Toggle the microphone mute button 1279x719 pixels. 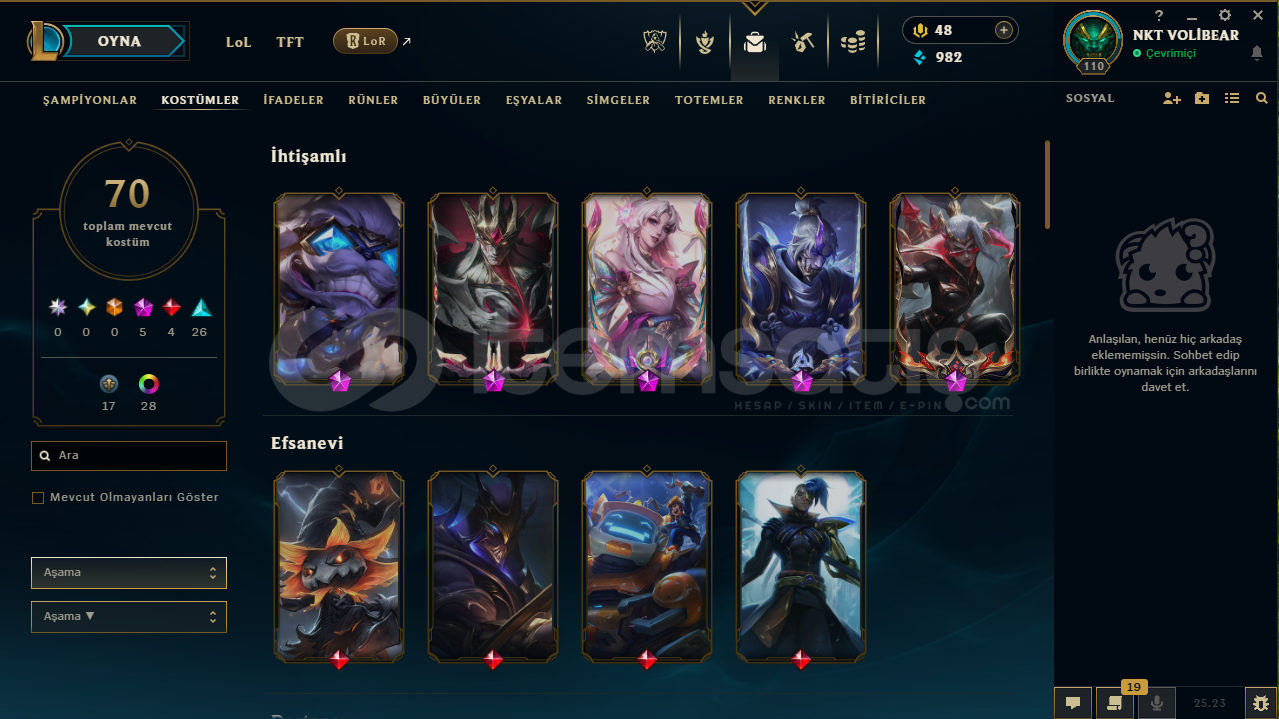pos(1157,703)
